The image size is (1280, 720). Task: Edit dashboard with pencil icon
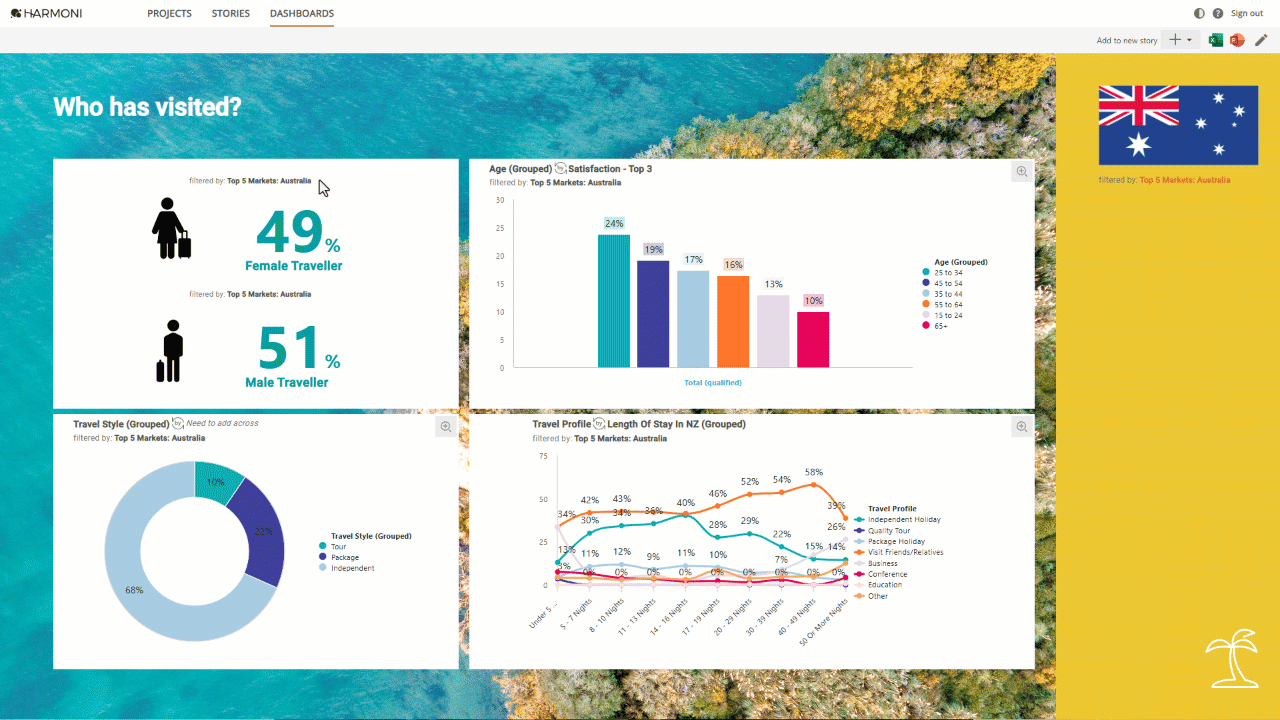tap(1261, 40)
